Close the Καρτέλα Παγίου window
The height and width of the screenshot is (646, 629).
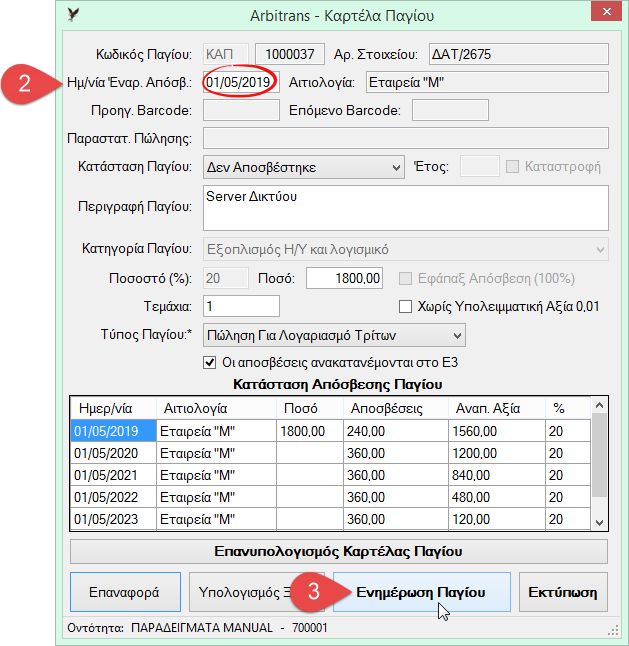(x=606, y=12)
